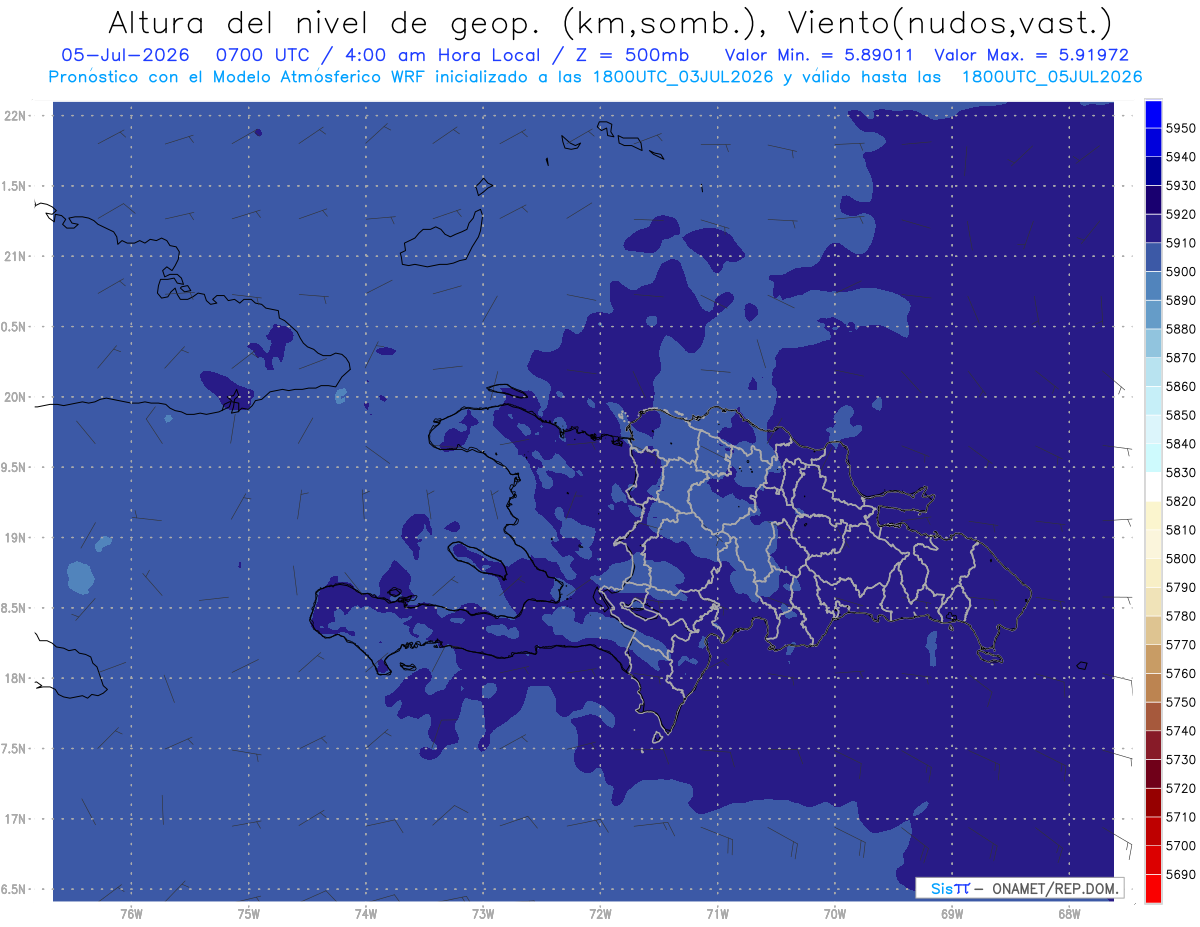Image resolution: width=1200 pixels, height=927 pixels.
Task: Click colorbar value 5820
Action: click(x=1180, y=501)
